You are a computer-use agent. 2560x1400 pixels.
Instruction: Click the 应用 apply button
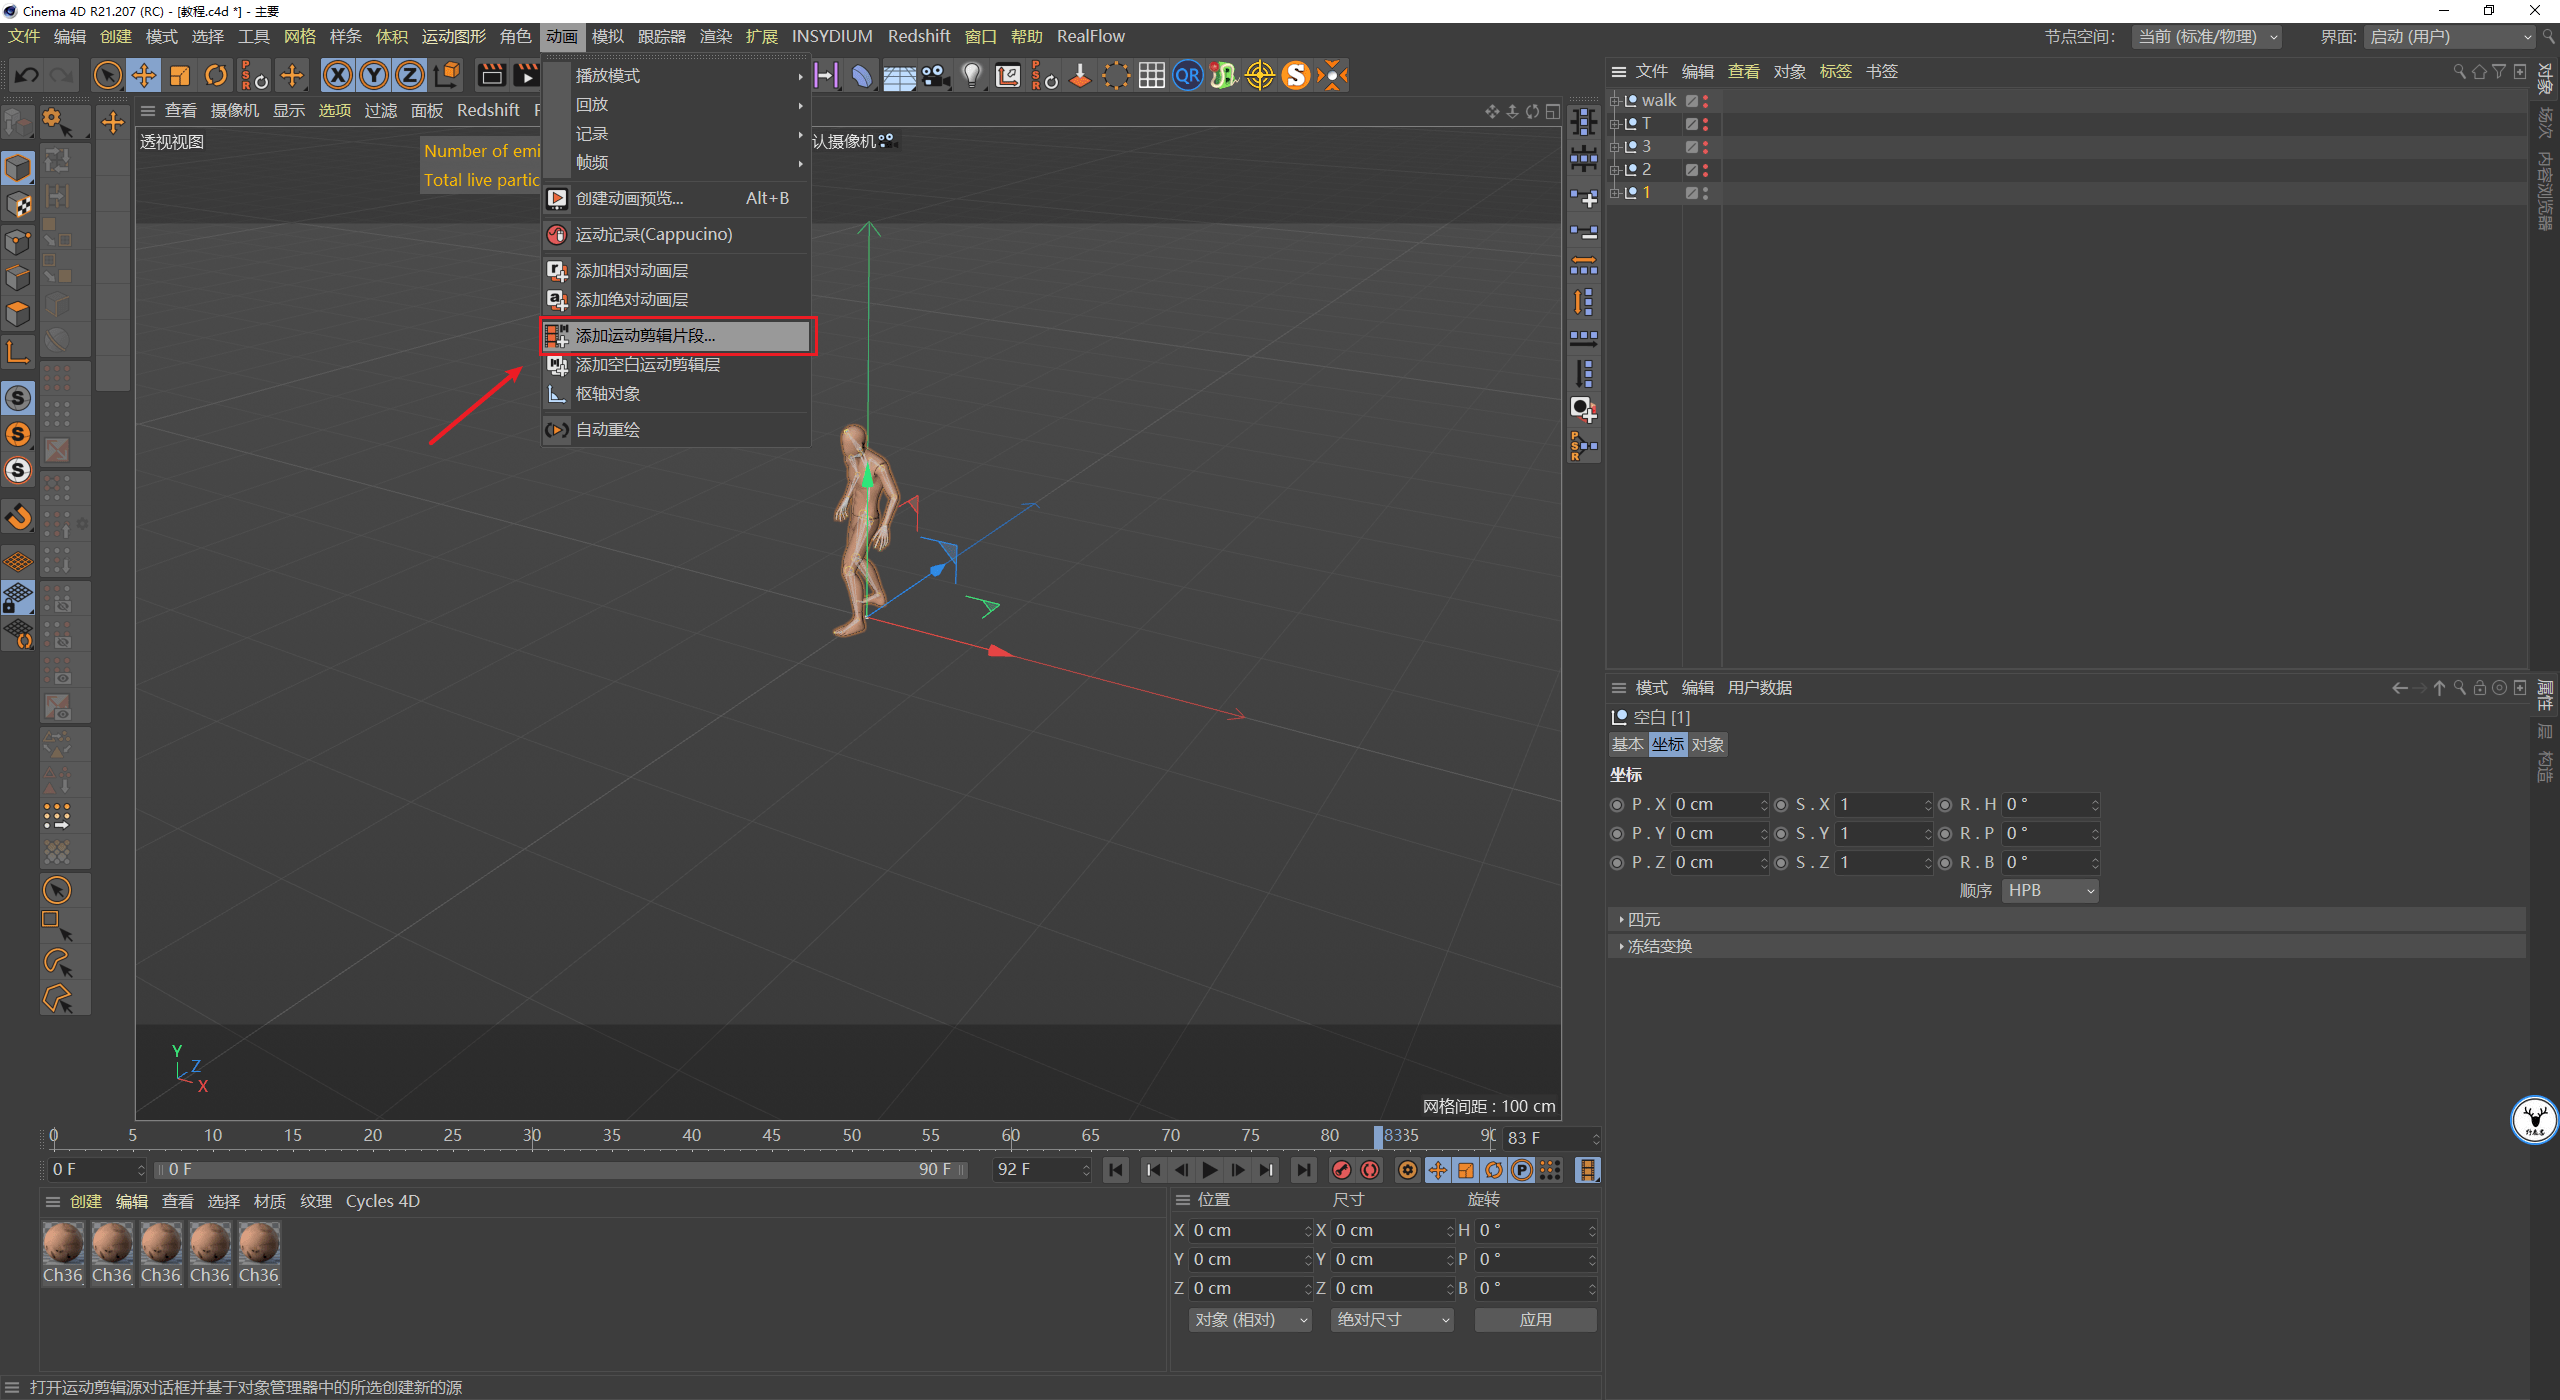click(x=1535, y=1320)
